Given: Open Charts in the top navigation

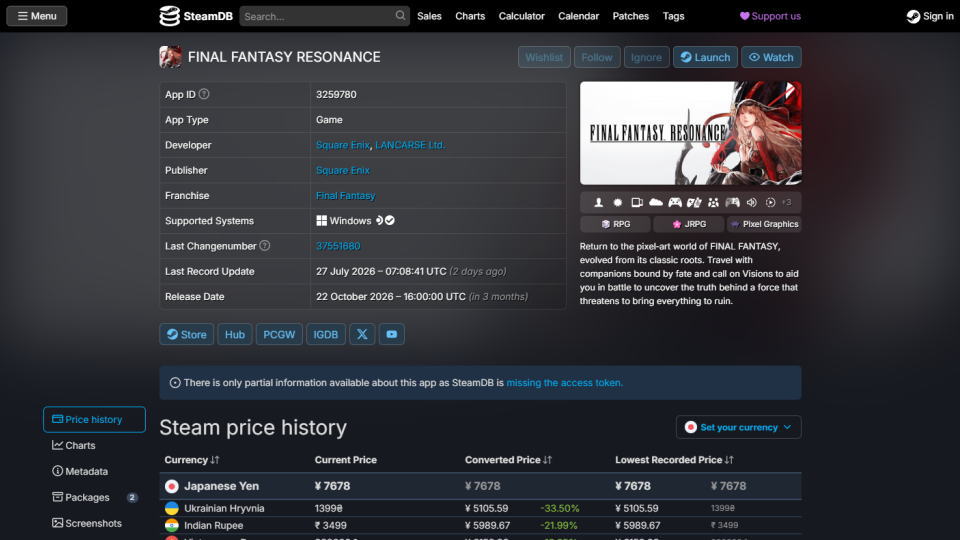Looking at the screenshot, I should 470,16.
